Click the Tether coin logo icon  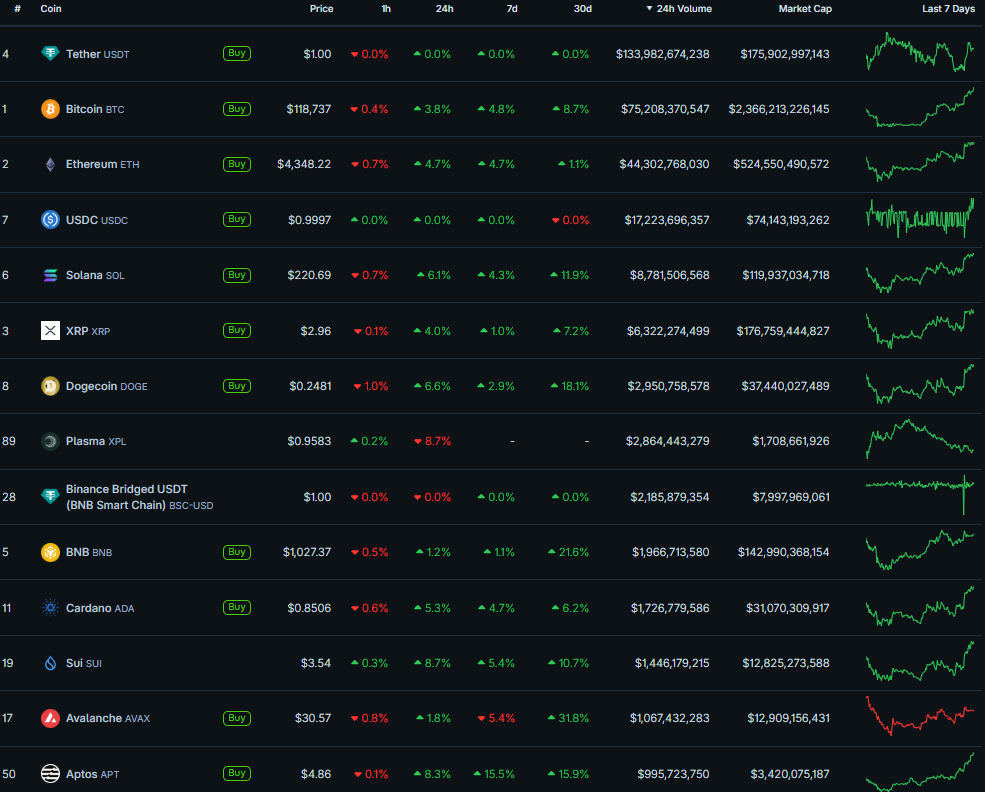[x=50, y=54]
